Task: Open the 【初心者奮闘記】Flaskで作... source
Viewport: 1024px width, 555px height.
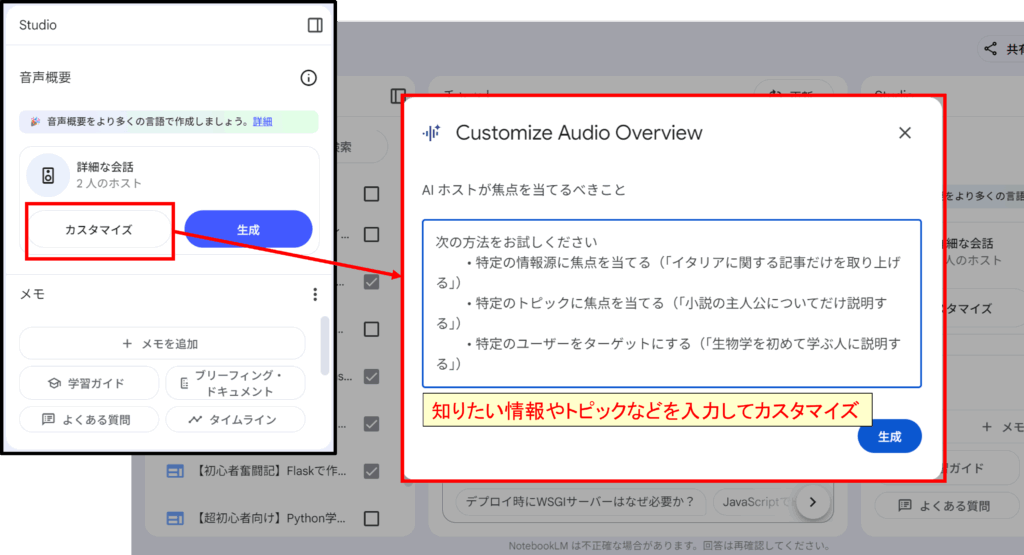Action: pos(271,471)
